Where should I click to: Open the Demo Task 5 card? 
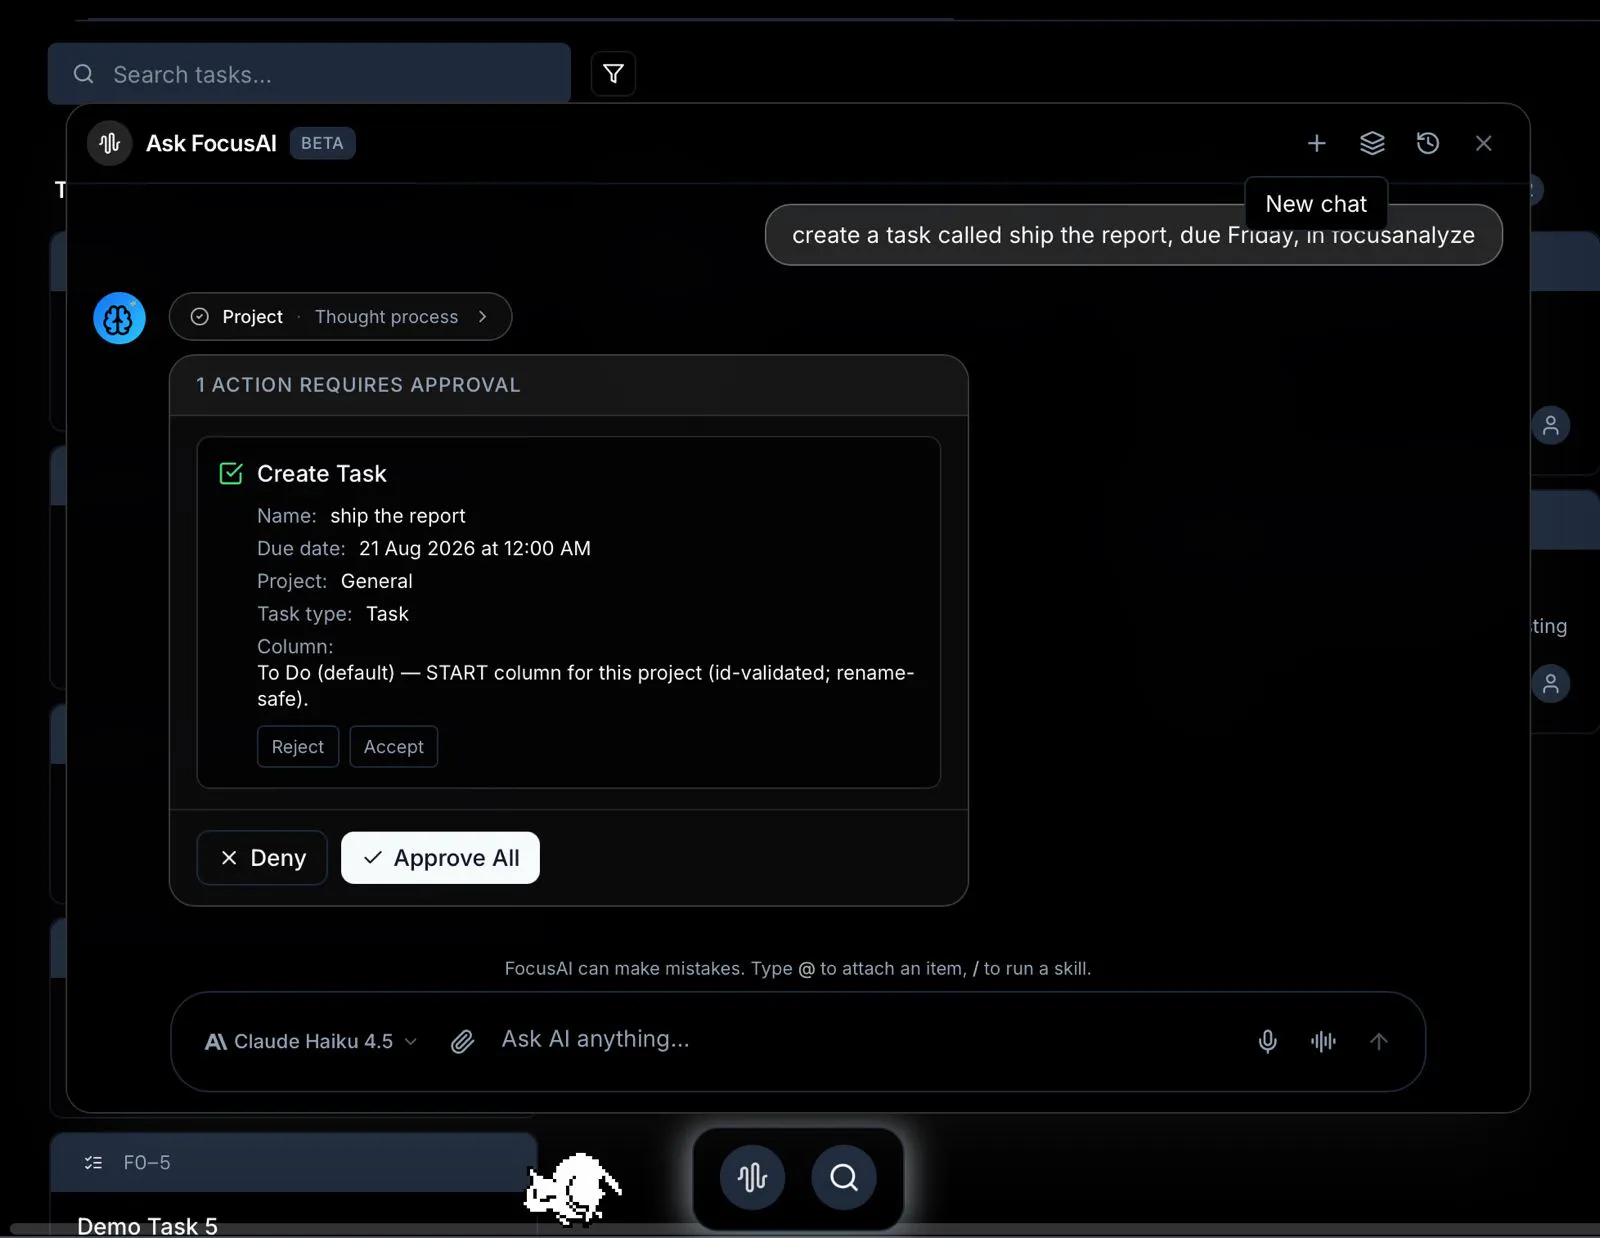[x=147, y=1226]
